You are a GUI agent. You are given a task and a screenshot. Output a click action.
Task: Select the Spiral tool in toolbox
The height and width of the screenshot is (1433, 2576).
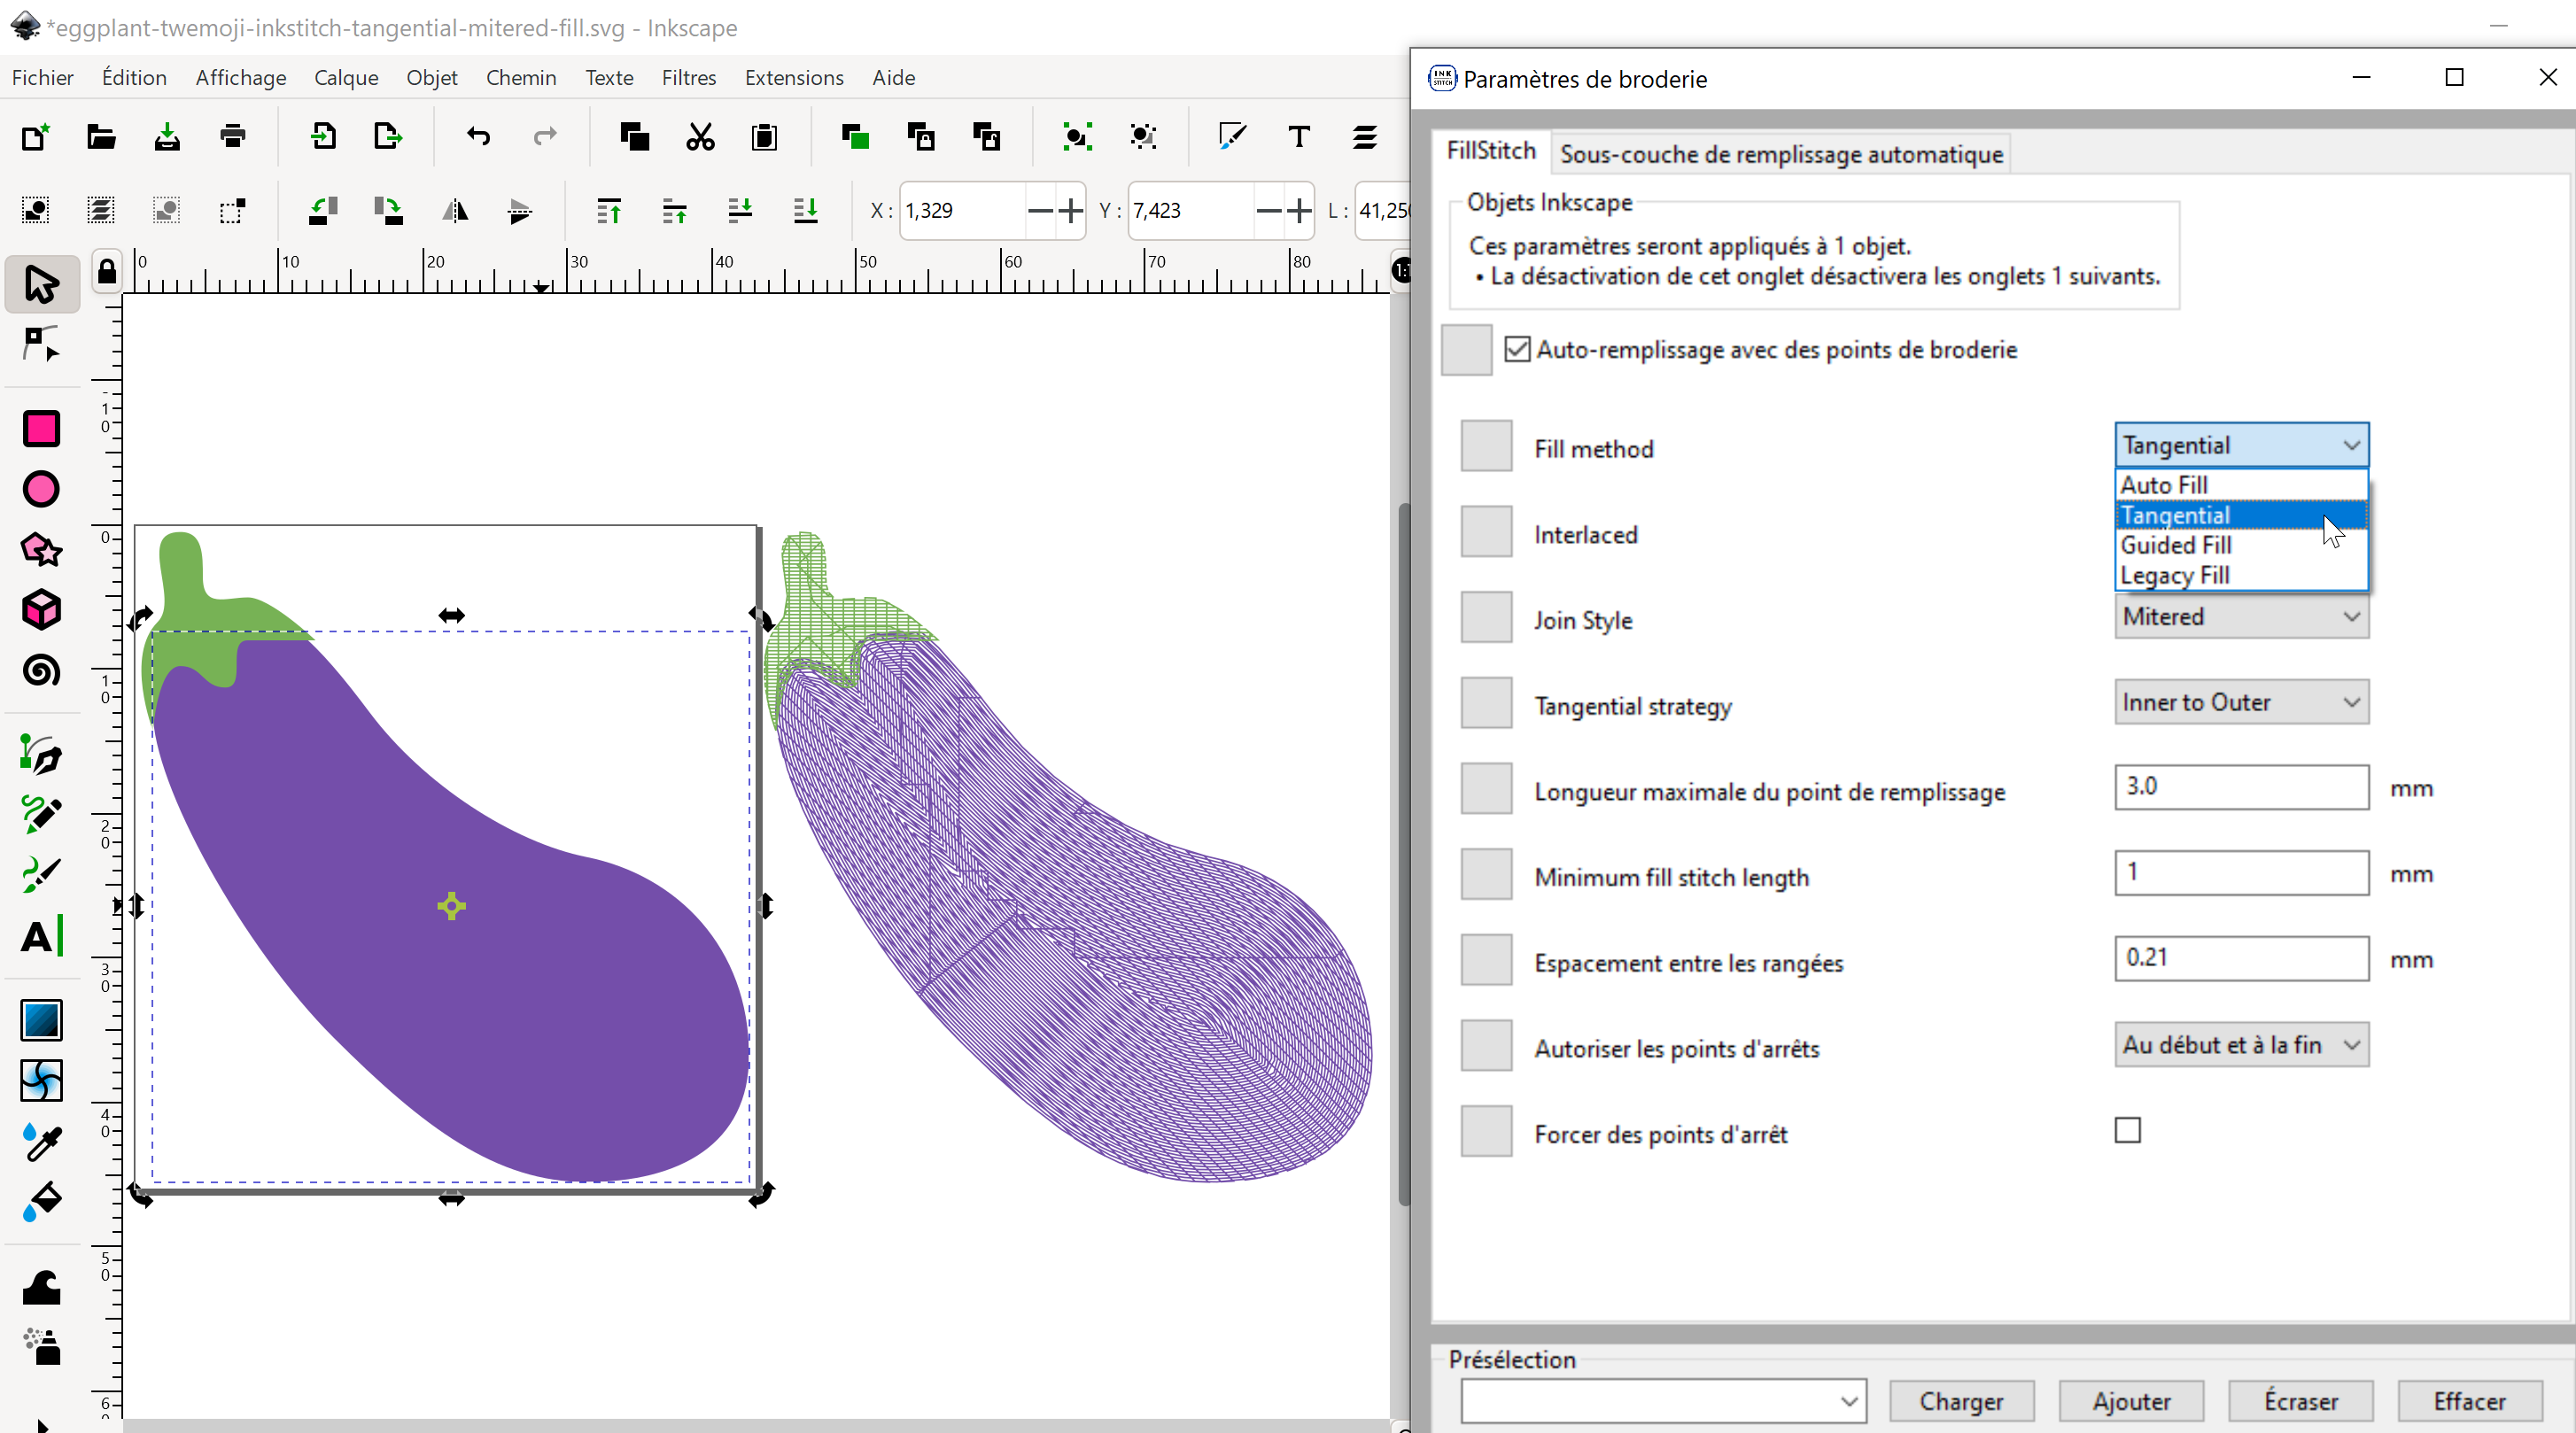click(41, 670)
